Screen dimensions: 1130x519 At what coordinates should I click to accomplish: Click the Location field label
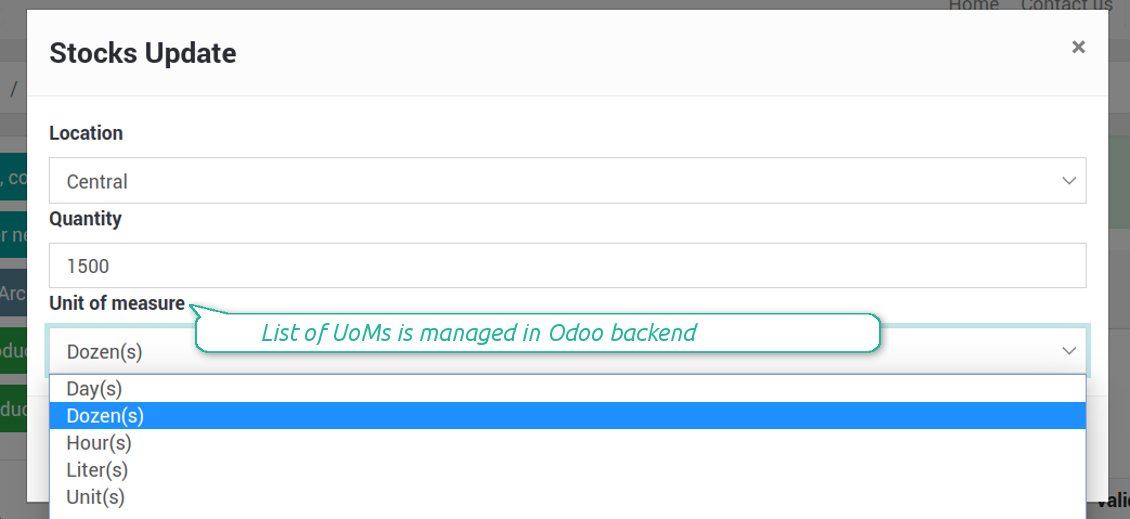[86, 133]
